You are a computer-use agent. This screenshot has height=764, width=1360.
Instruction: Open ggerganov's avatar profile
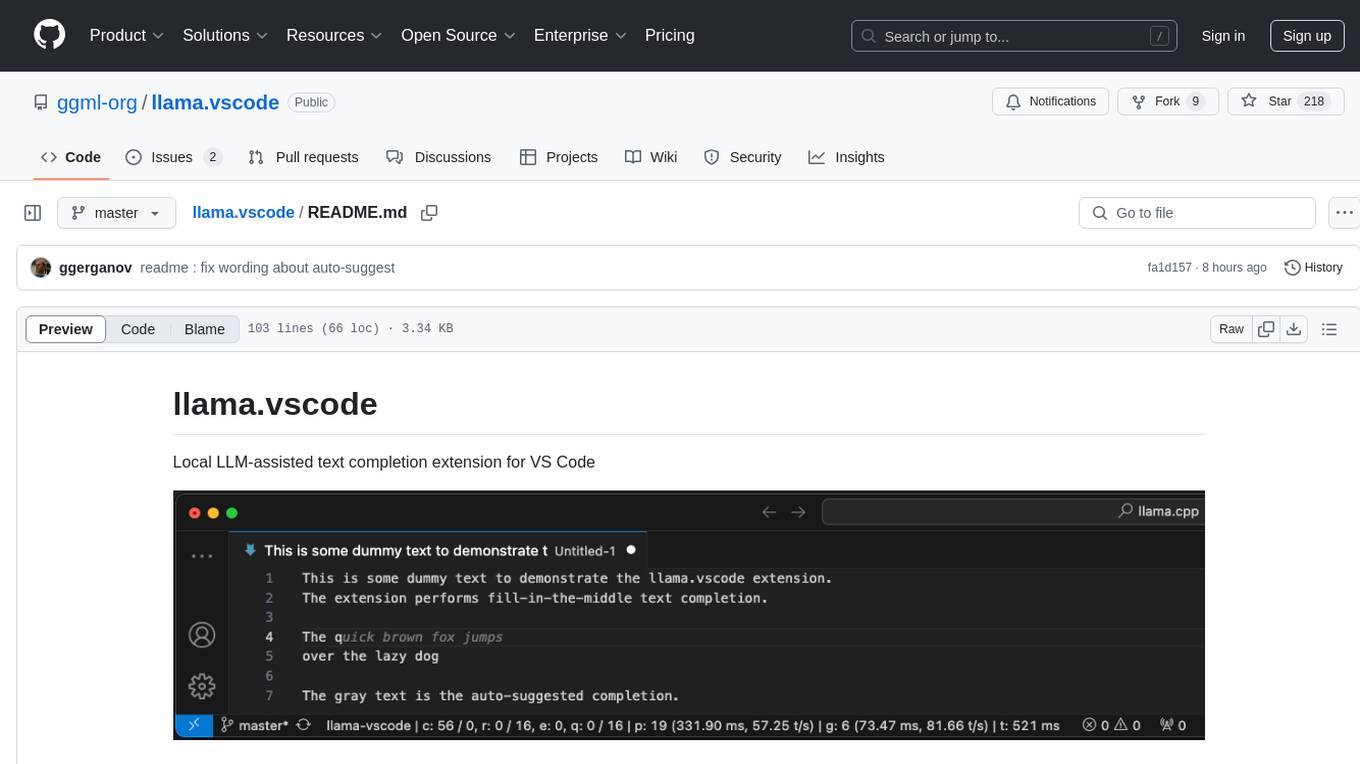(41, 267)
